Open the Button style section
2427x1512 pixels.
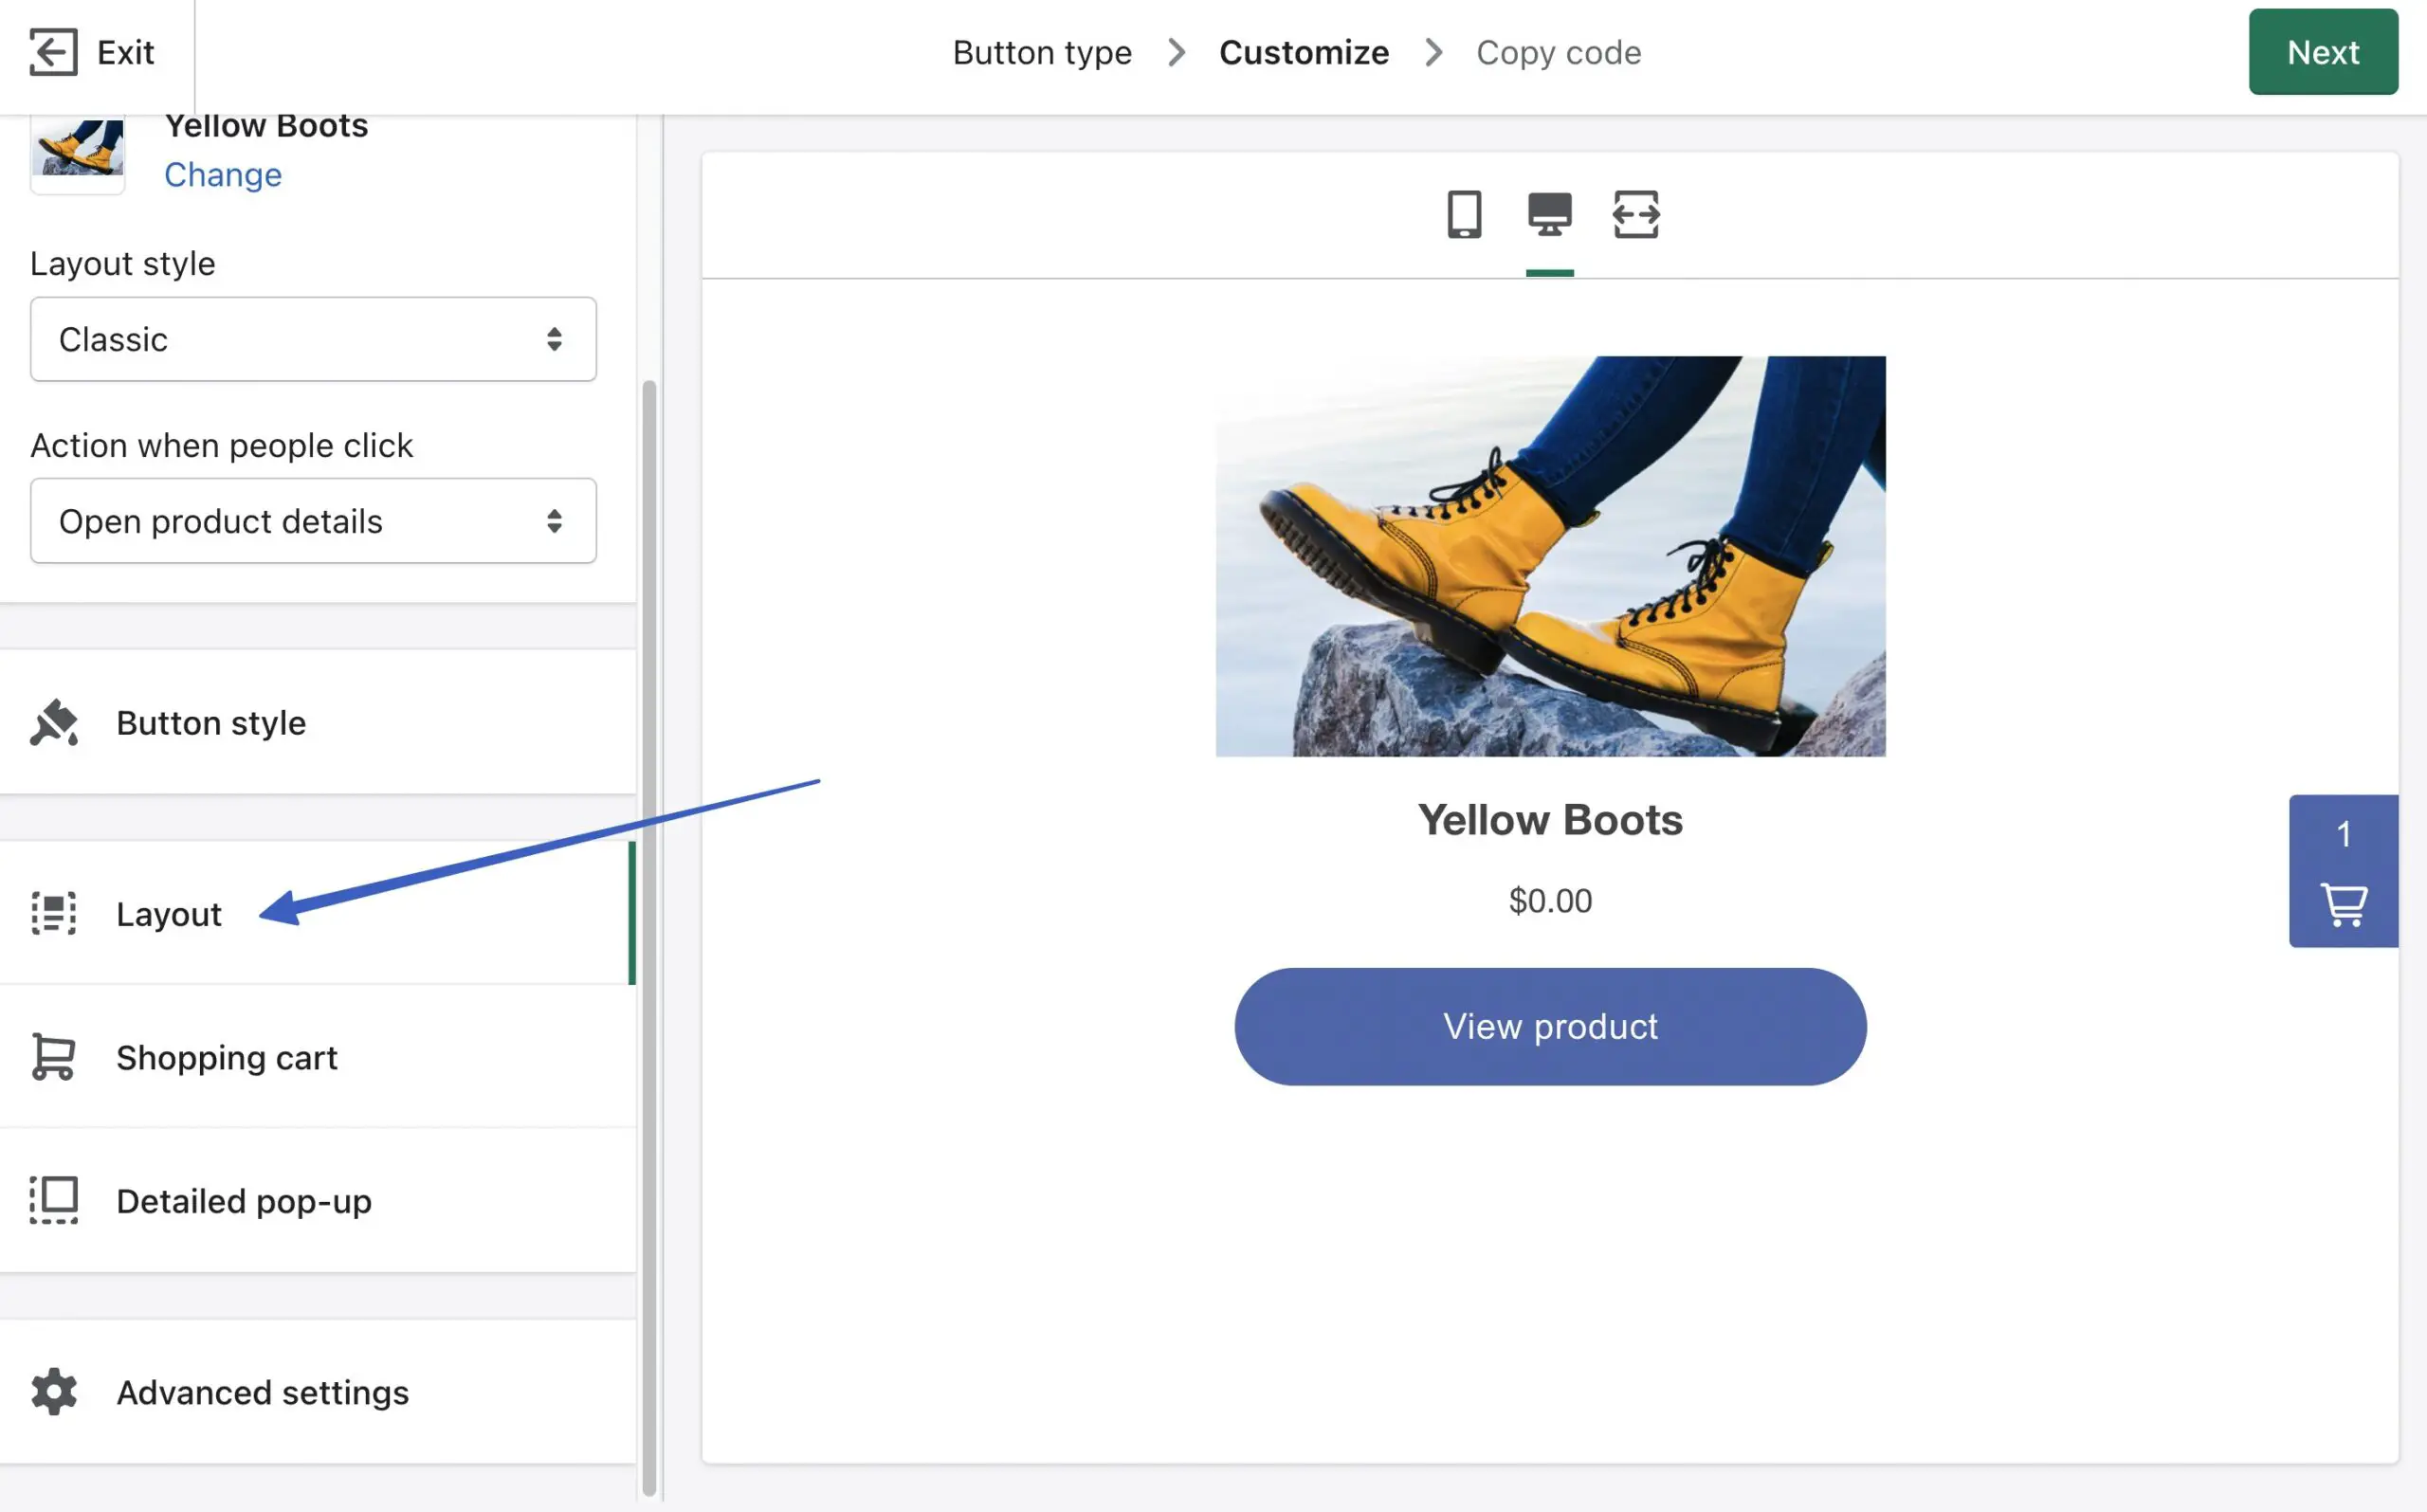[x=318, y=723]
